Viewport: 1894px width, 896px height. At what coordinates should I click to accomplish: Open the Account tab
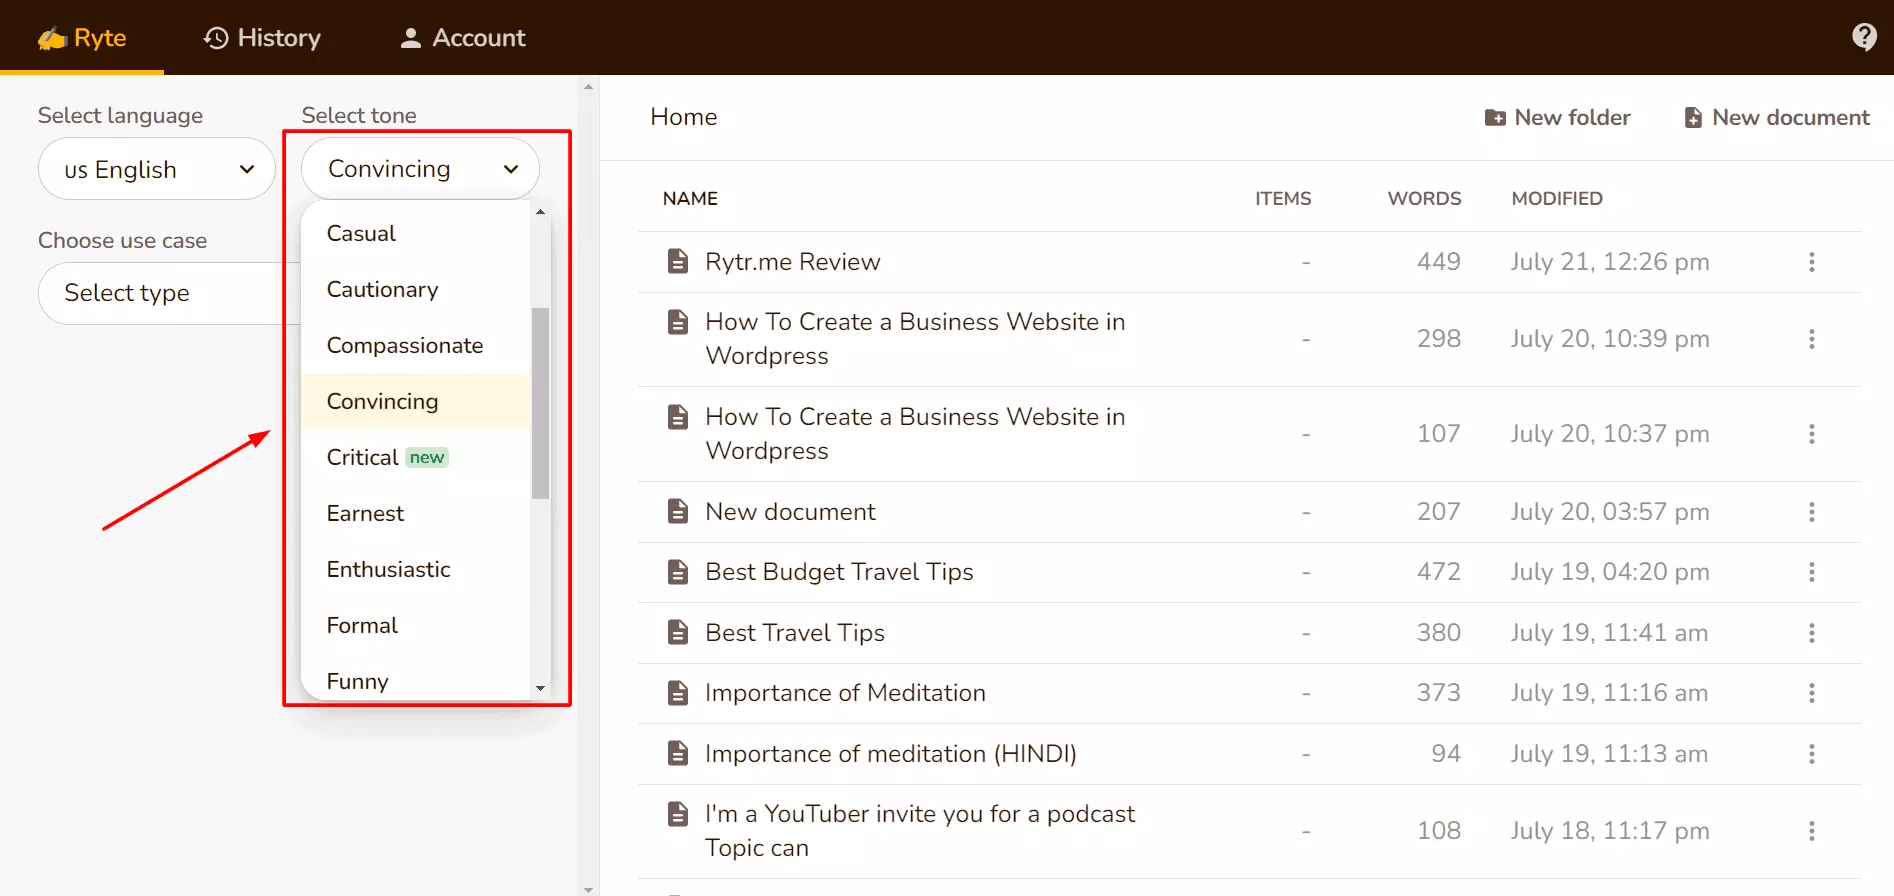462,38
